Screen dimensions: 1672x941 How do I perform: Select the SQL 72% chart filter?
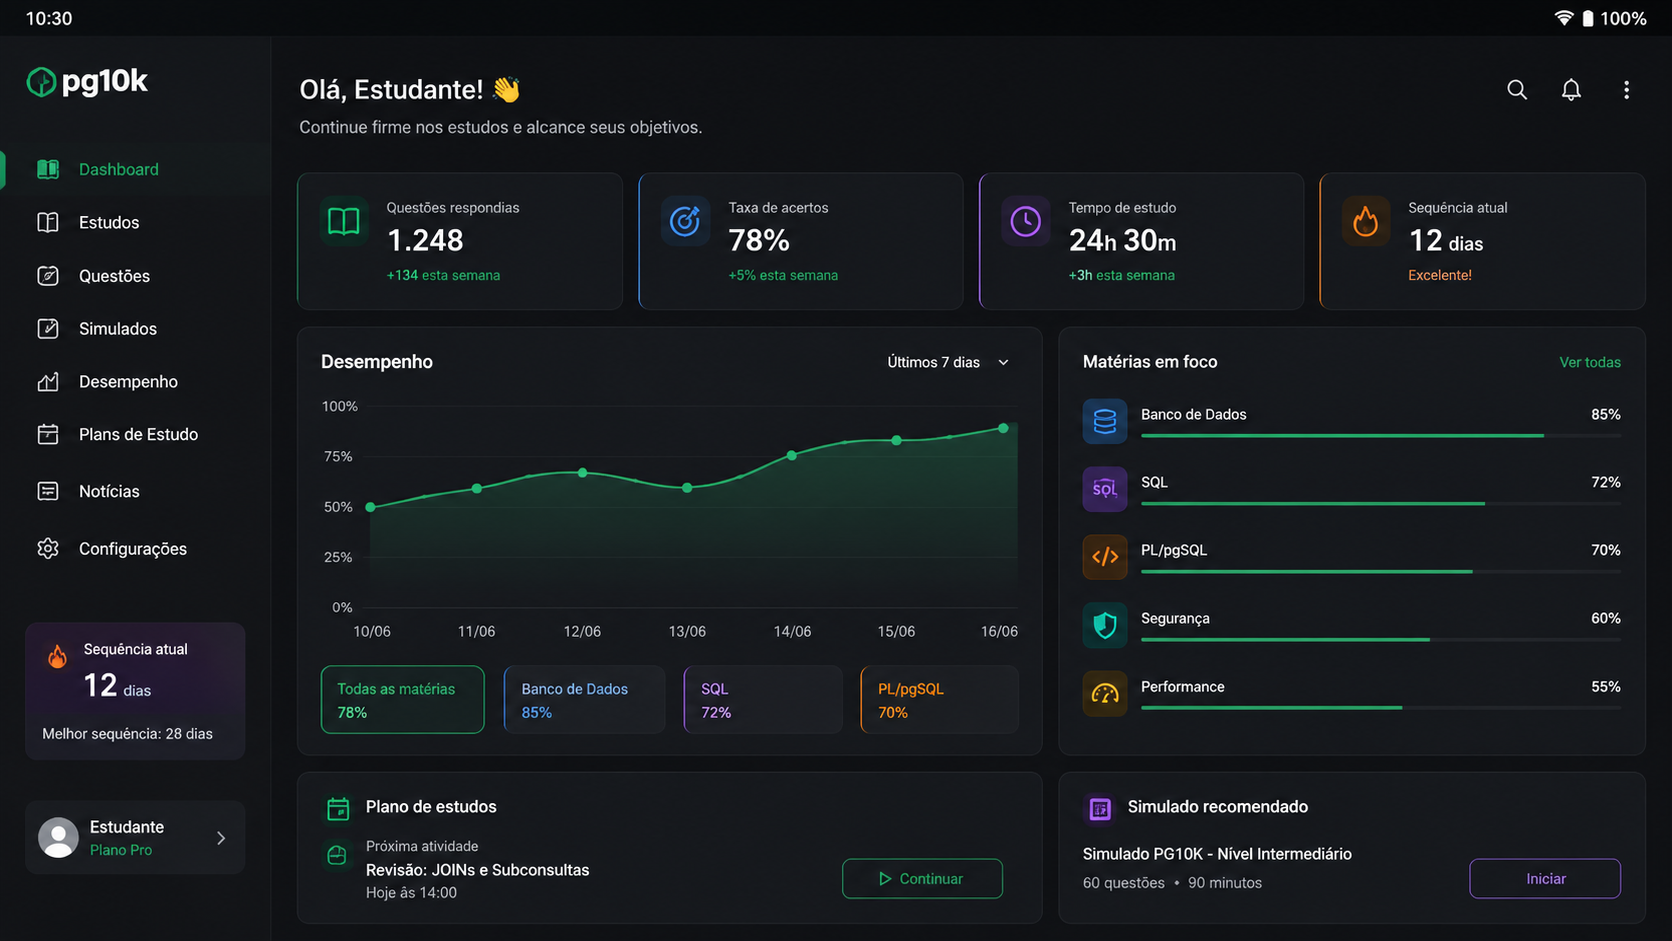point(762,700)
